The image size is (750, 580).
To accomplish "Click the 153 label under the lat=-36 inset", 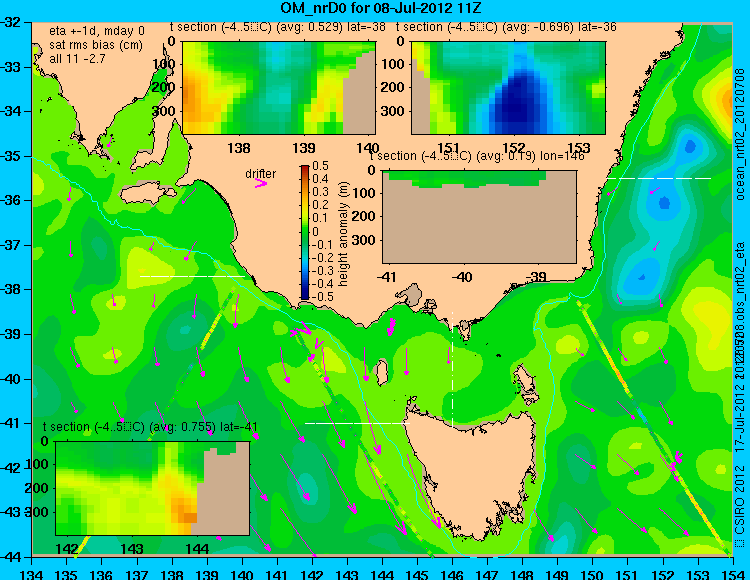I will [x=579, y=148].
